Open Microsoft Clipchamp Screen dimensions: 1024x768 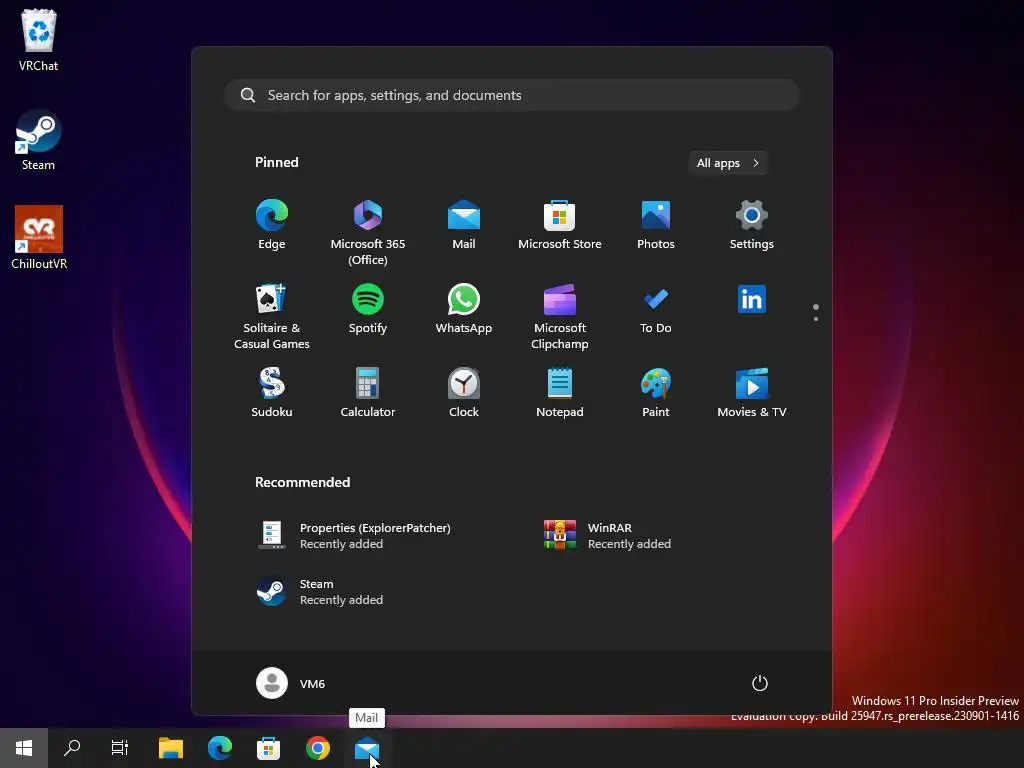coord(560,317)
